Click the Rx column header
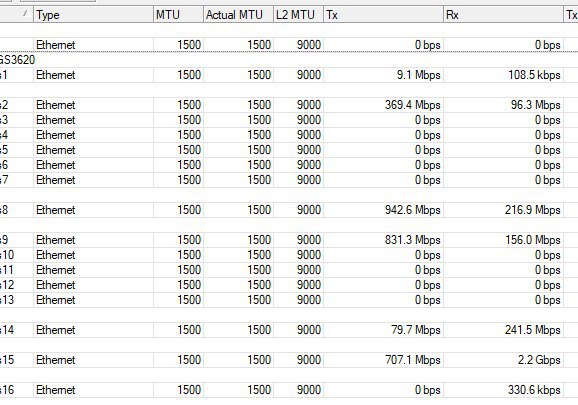Screen dimensions: 578x405 pyautogui.click(x=503, y=15)
